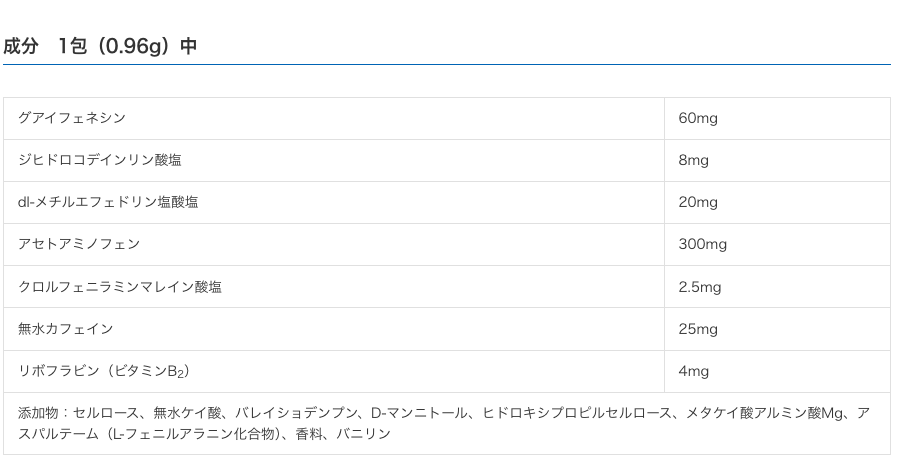This screenshot has height=460, width=902.
Task: Click the 1包（0.96g）中 heading text
Action: point(127,46)
